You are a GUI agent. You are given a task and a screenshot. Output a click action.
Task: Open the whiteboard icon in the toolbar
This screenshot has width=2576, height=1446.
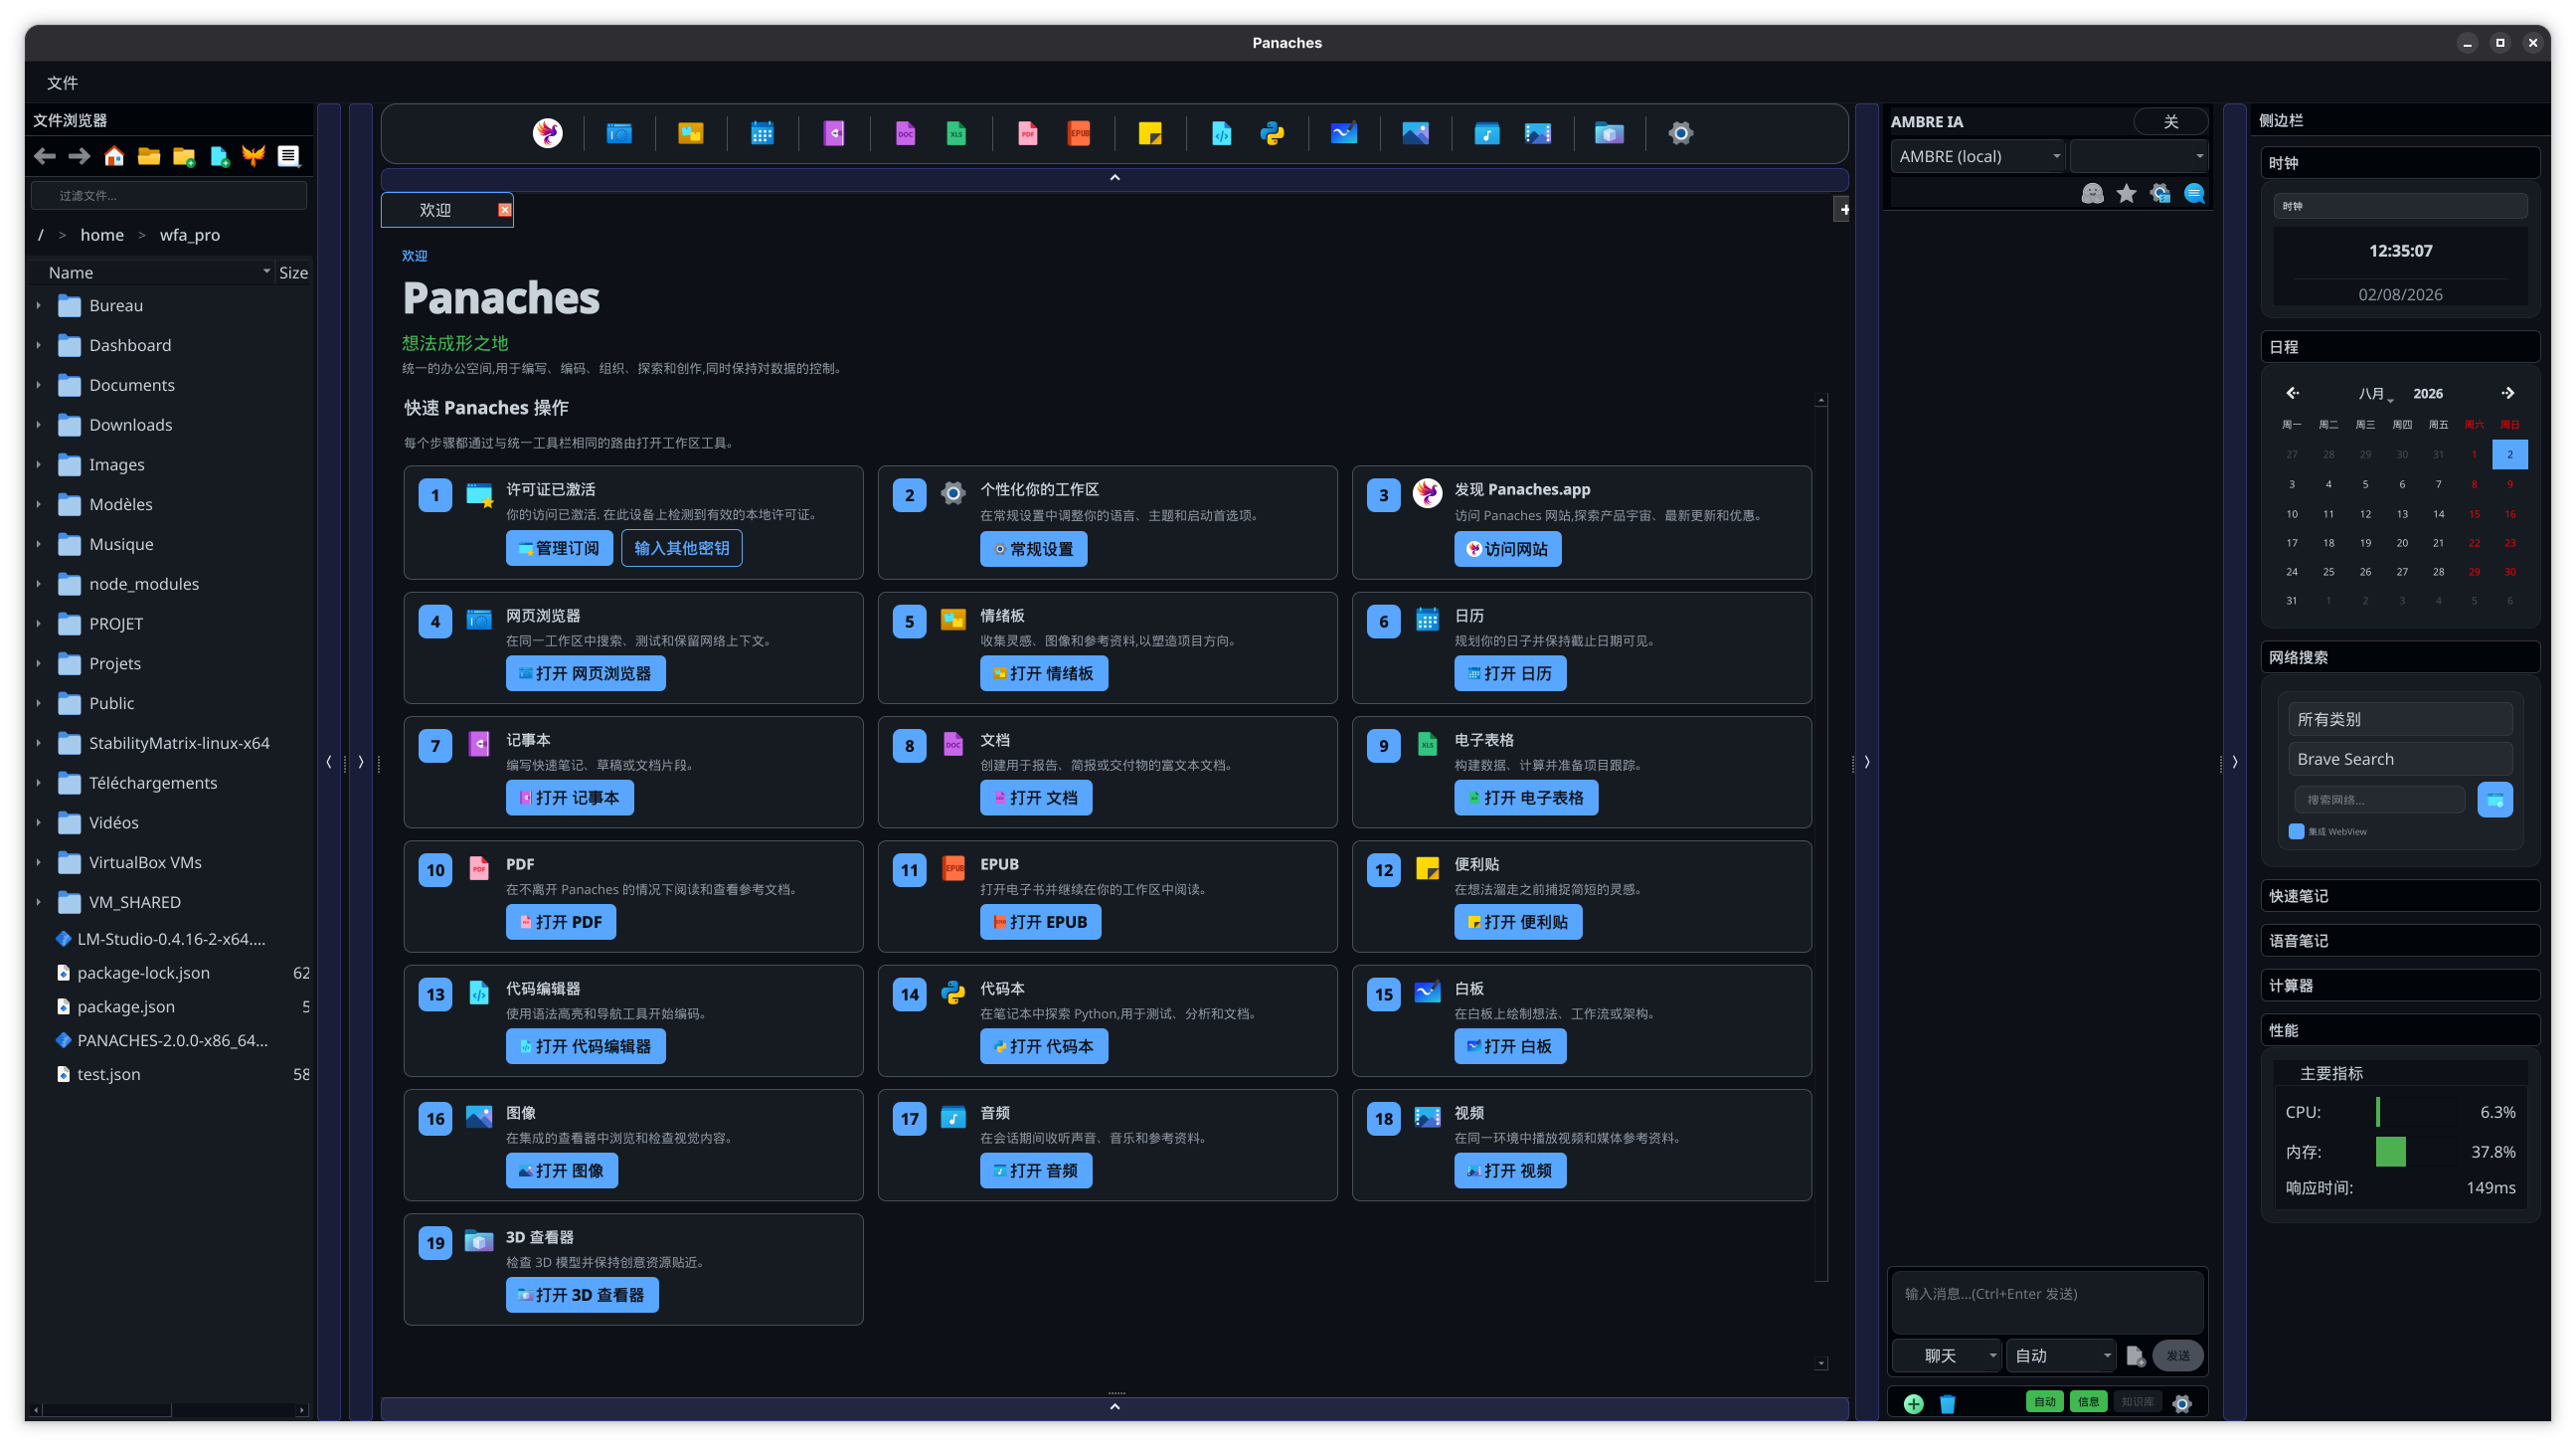click(x=1344, y=133)
